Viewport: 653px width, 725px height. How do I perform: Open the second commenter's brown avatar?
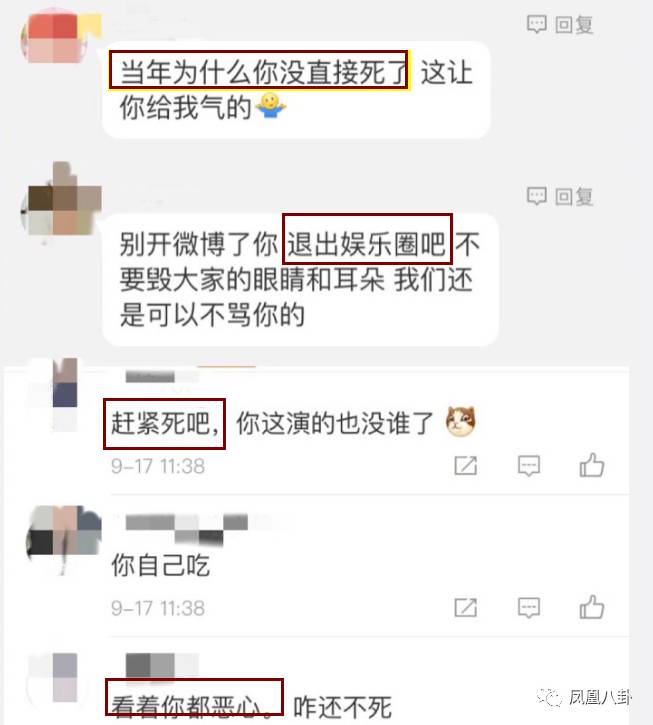(61, 200)
